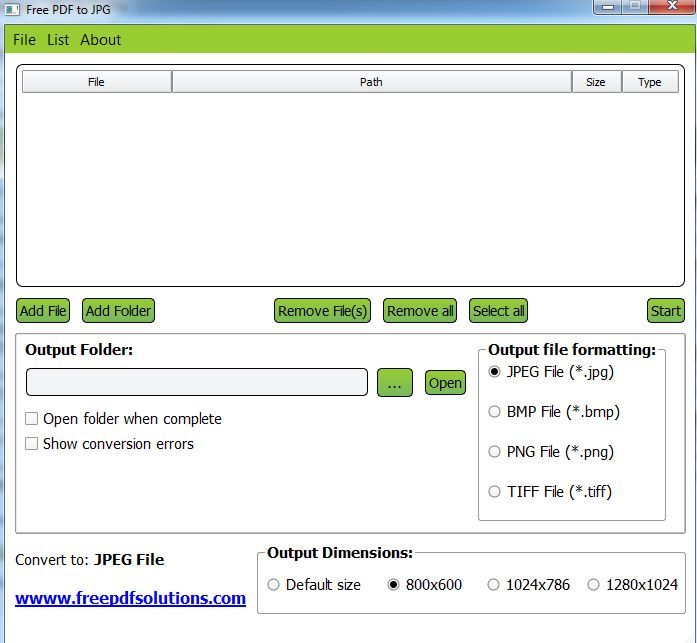Image resolution: width=697 pixels, height=643 pixels.
Task: Browse for output folder with ... button
Action: tap(395, 383)
